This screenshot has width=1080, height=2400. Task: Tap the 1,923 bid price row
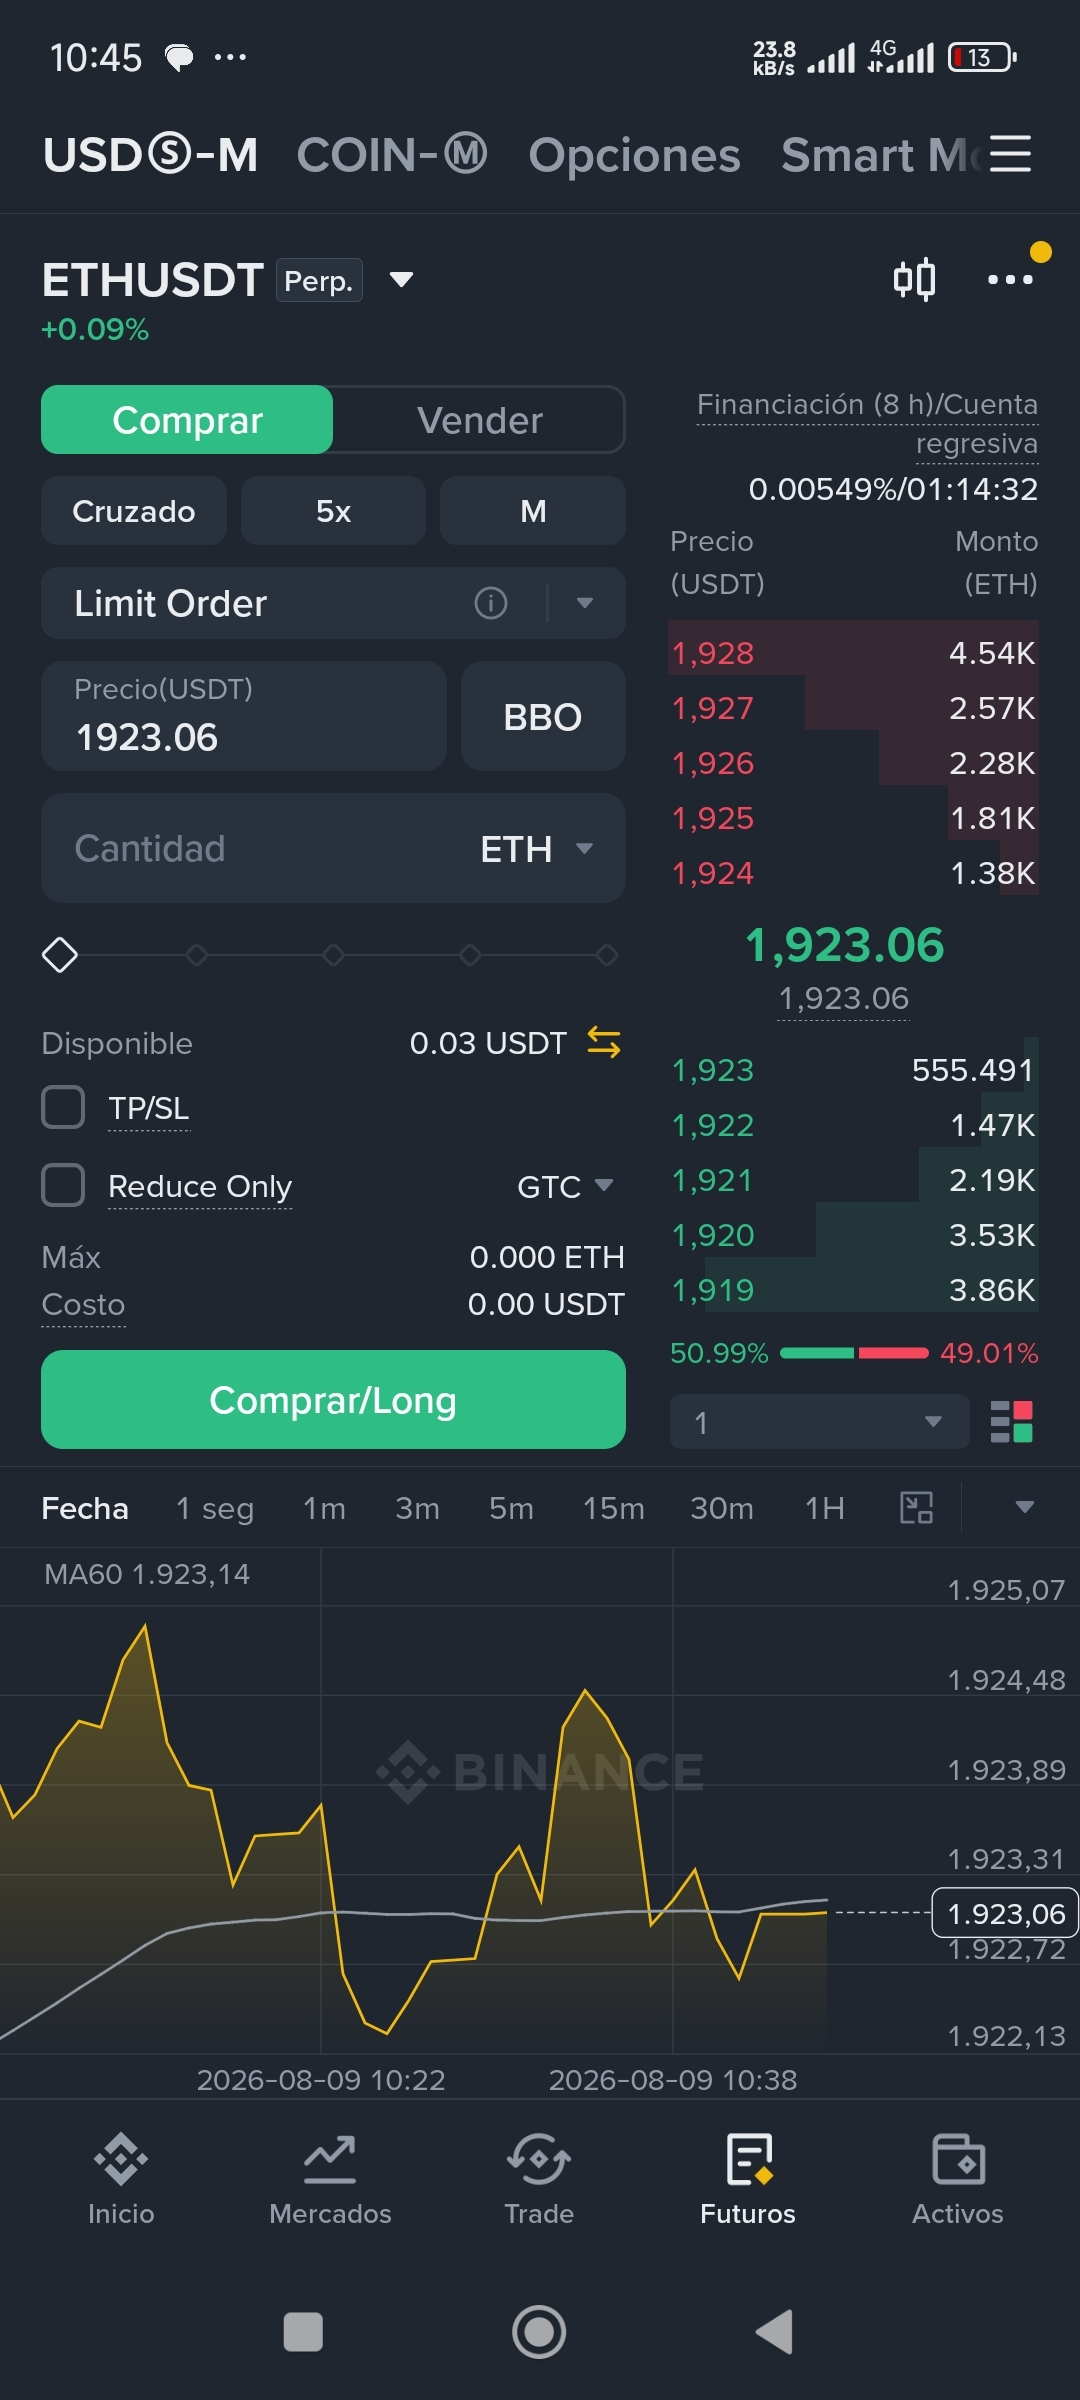pyautogui.click(x=854, y=1070)
